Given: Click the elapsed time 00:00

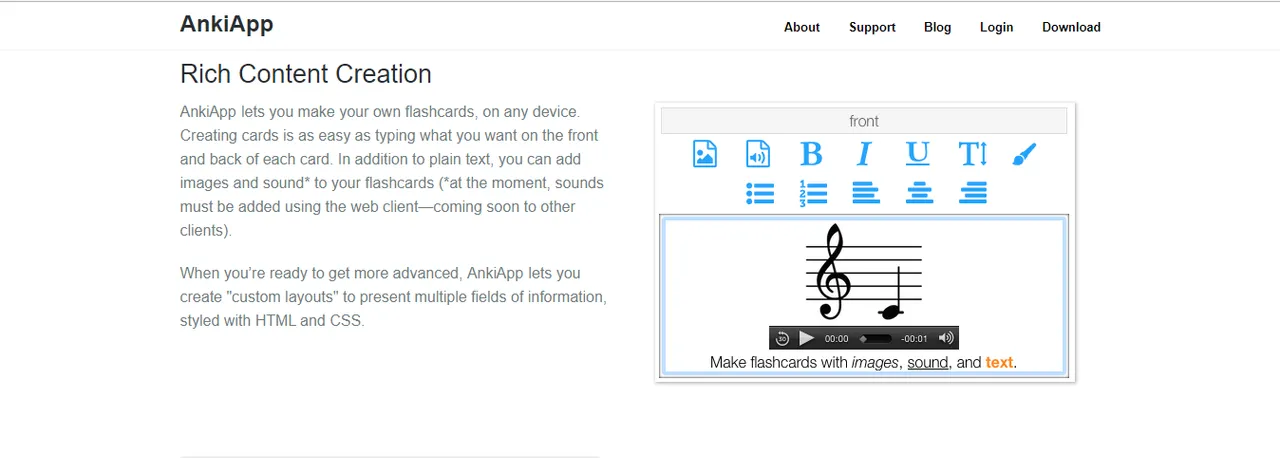Looking at the screenshot, I should coord(836,338).
